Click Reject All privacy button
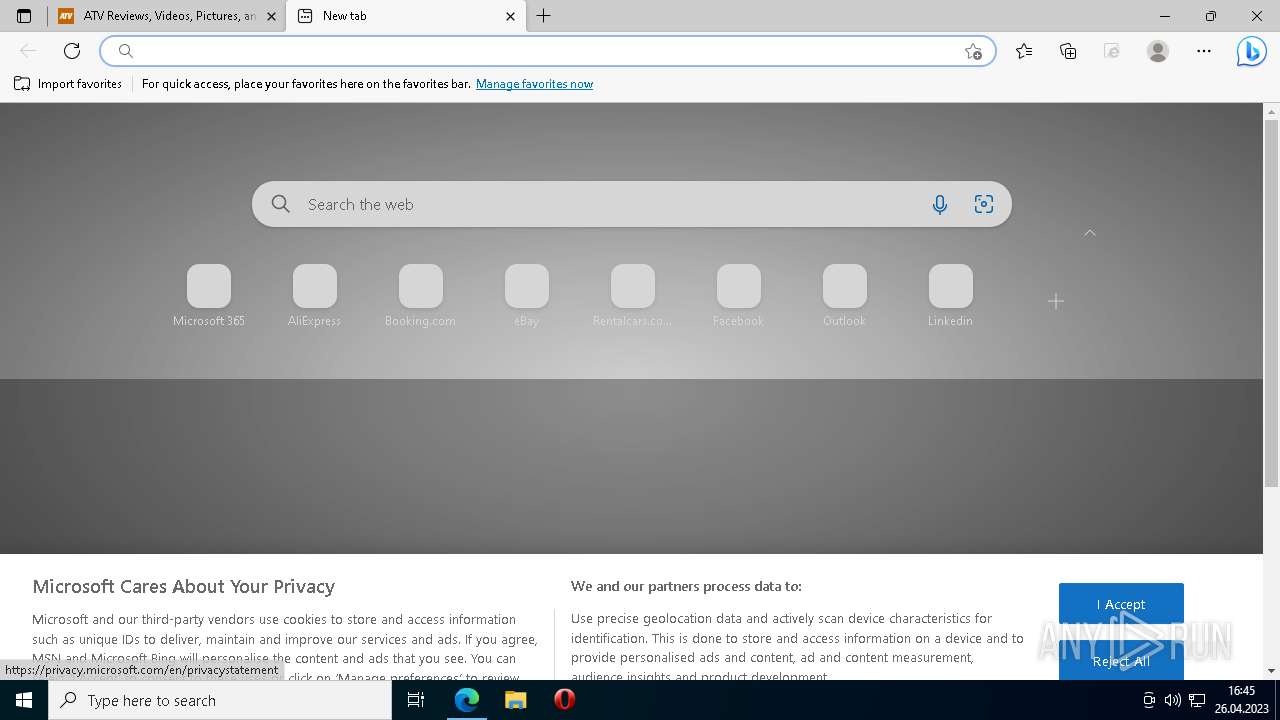This screenshot has width=1280, height=720. [x=1121, y=661]
